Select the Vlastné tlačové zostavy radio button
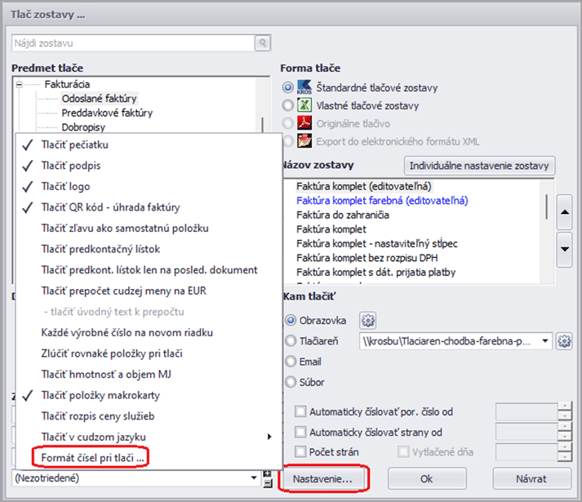This screenshot has height=502, width=582. 288,105
